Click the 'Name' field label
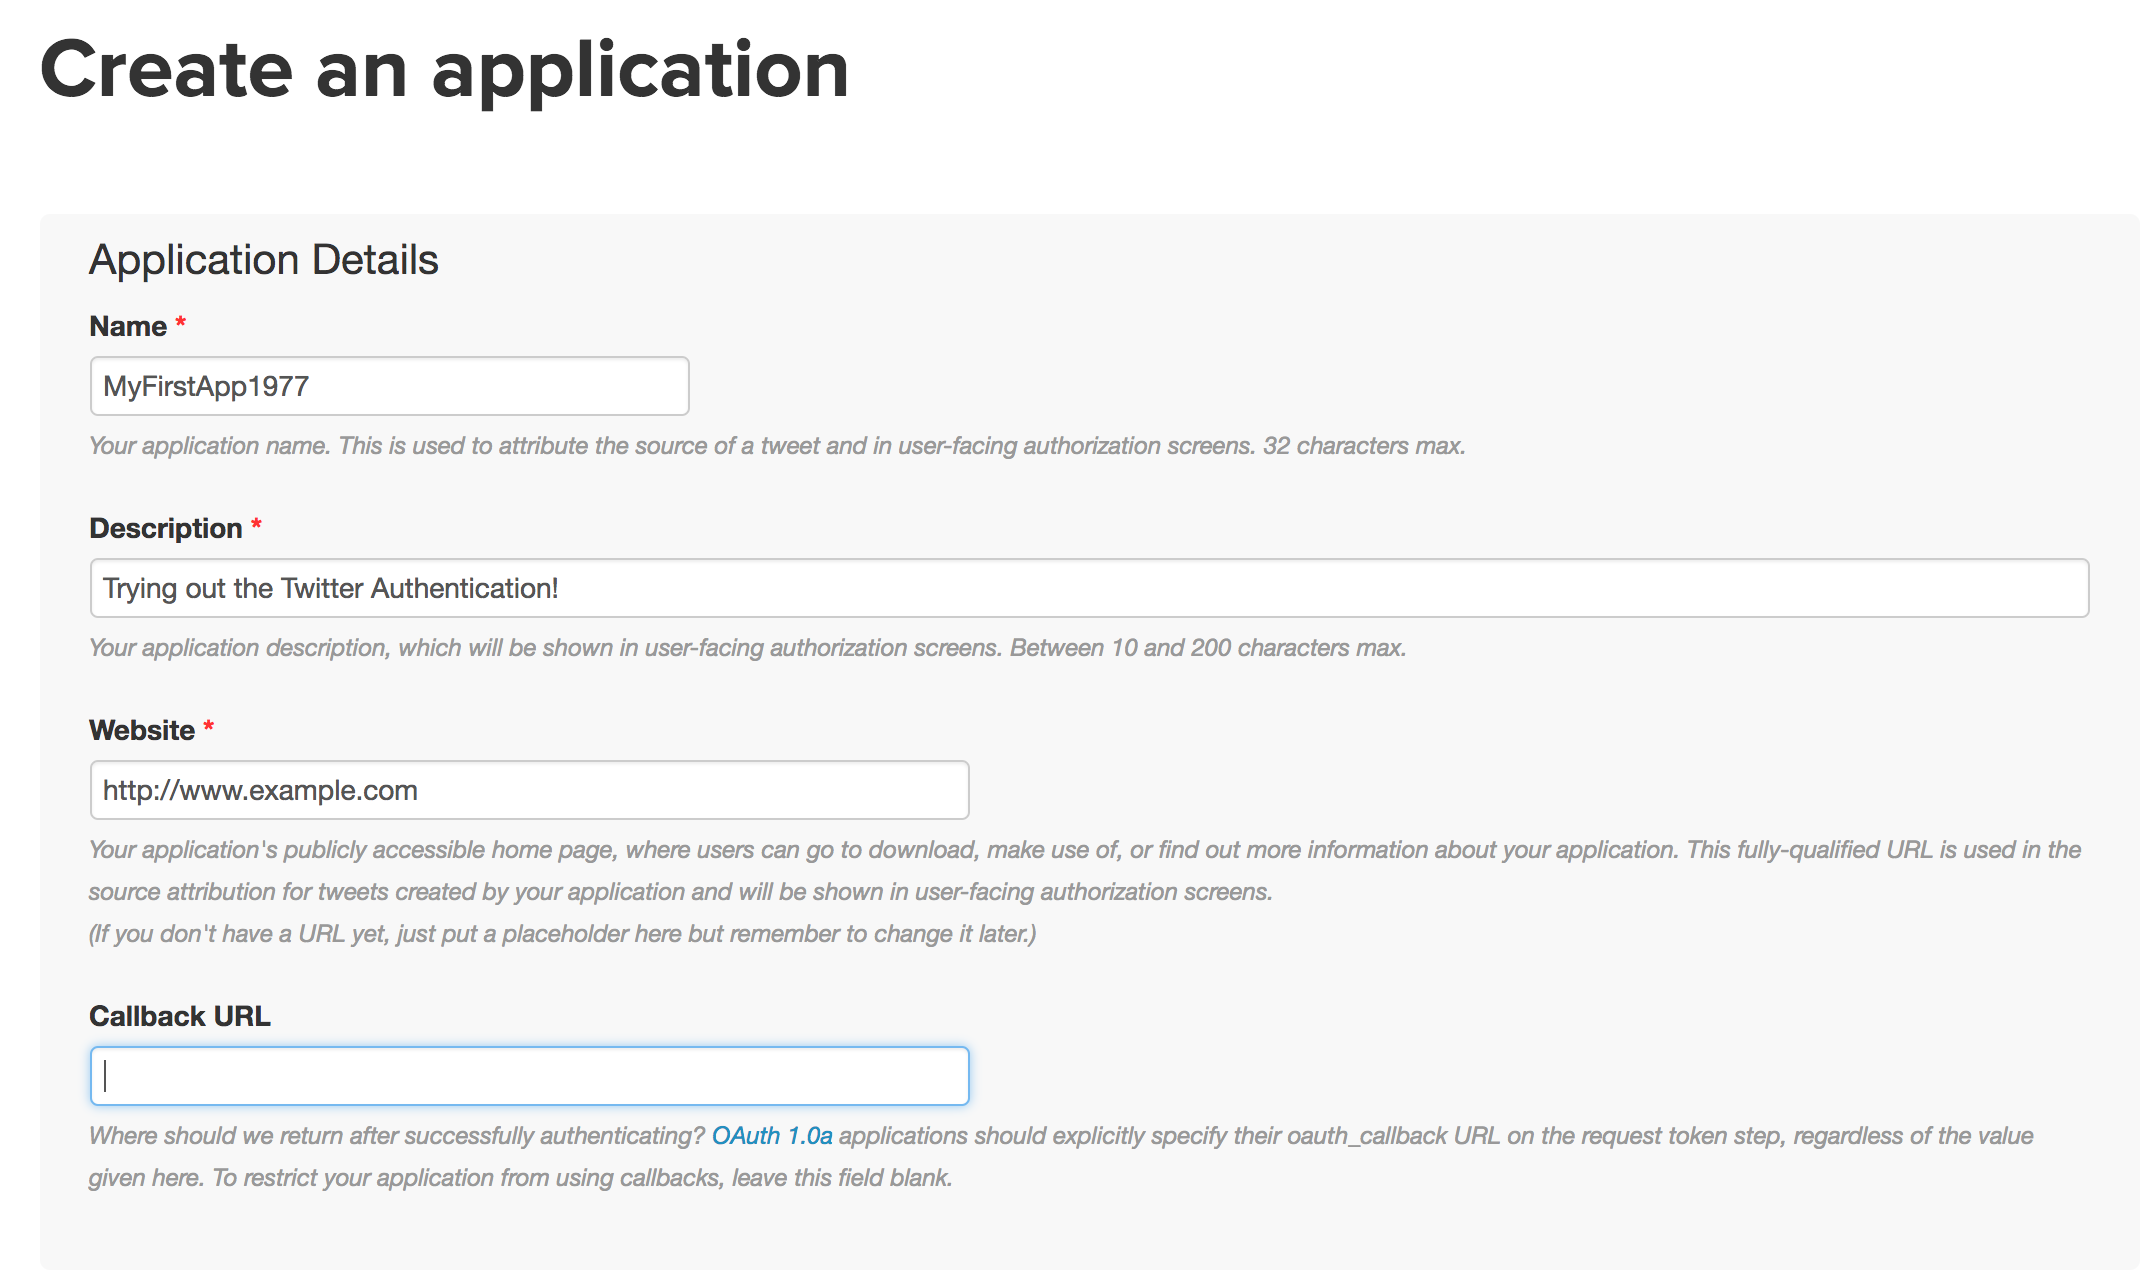The height and width of the screenshot is (1274, 2154). click(128, 326)
